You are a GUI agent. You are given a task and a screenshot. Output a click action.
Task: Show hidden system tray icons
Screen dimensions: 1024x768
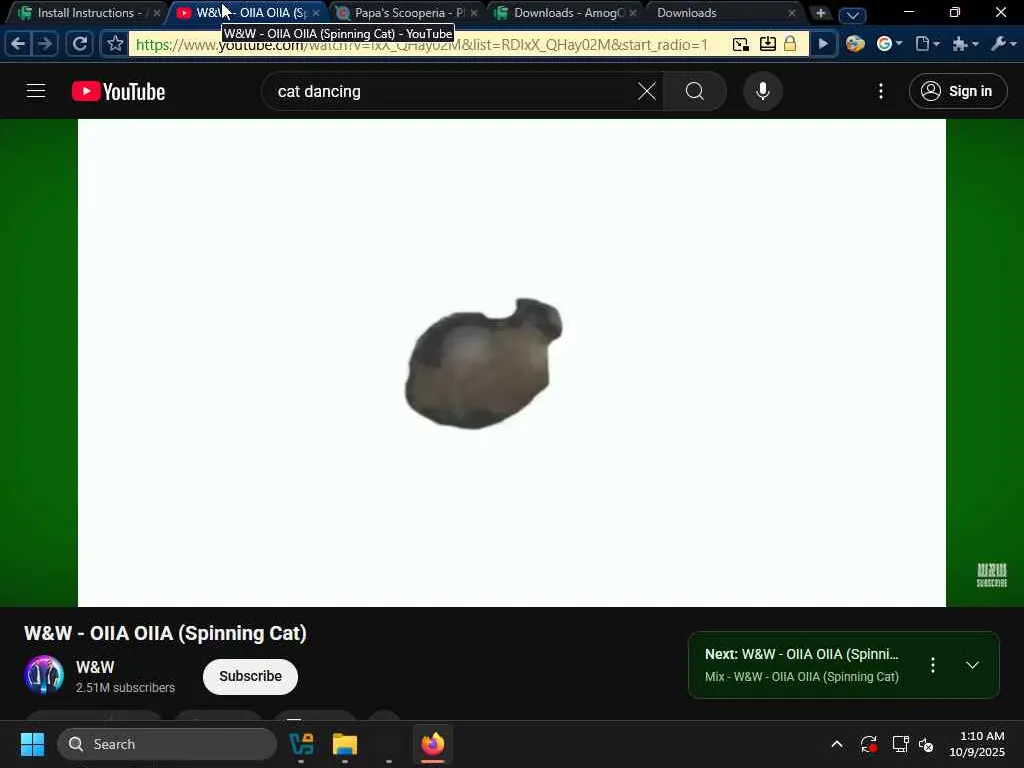(x=837, y=744)
